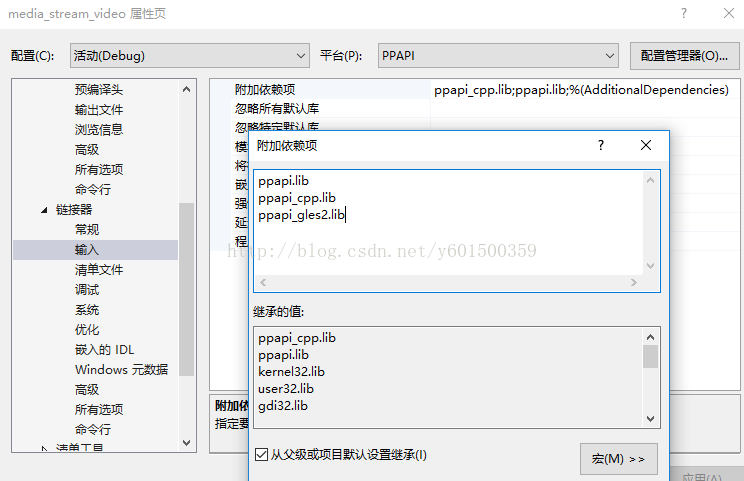
Task: Click help ? icon in property page title bar
Action: tap(684, 13)
